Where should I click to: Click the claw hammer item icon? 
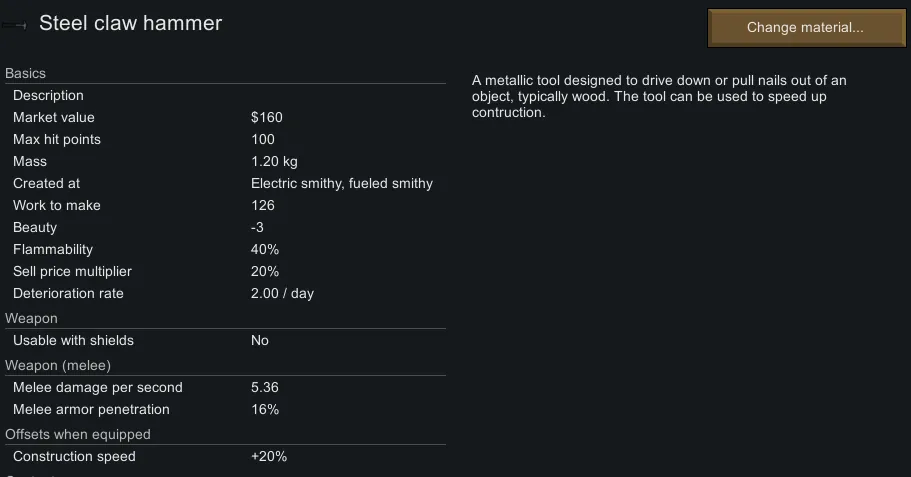pos(15,24)
